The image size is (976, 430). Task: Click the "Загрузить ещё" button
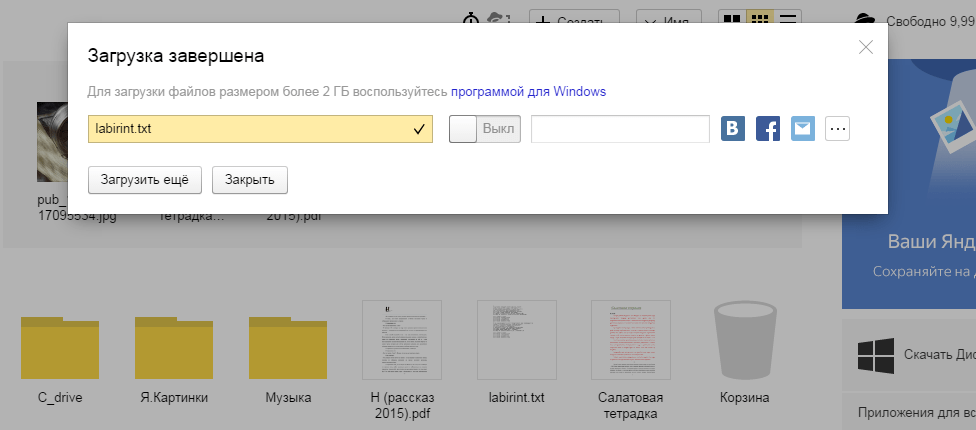tap(145, 179)
